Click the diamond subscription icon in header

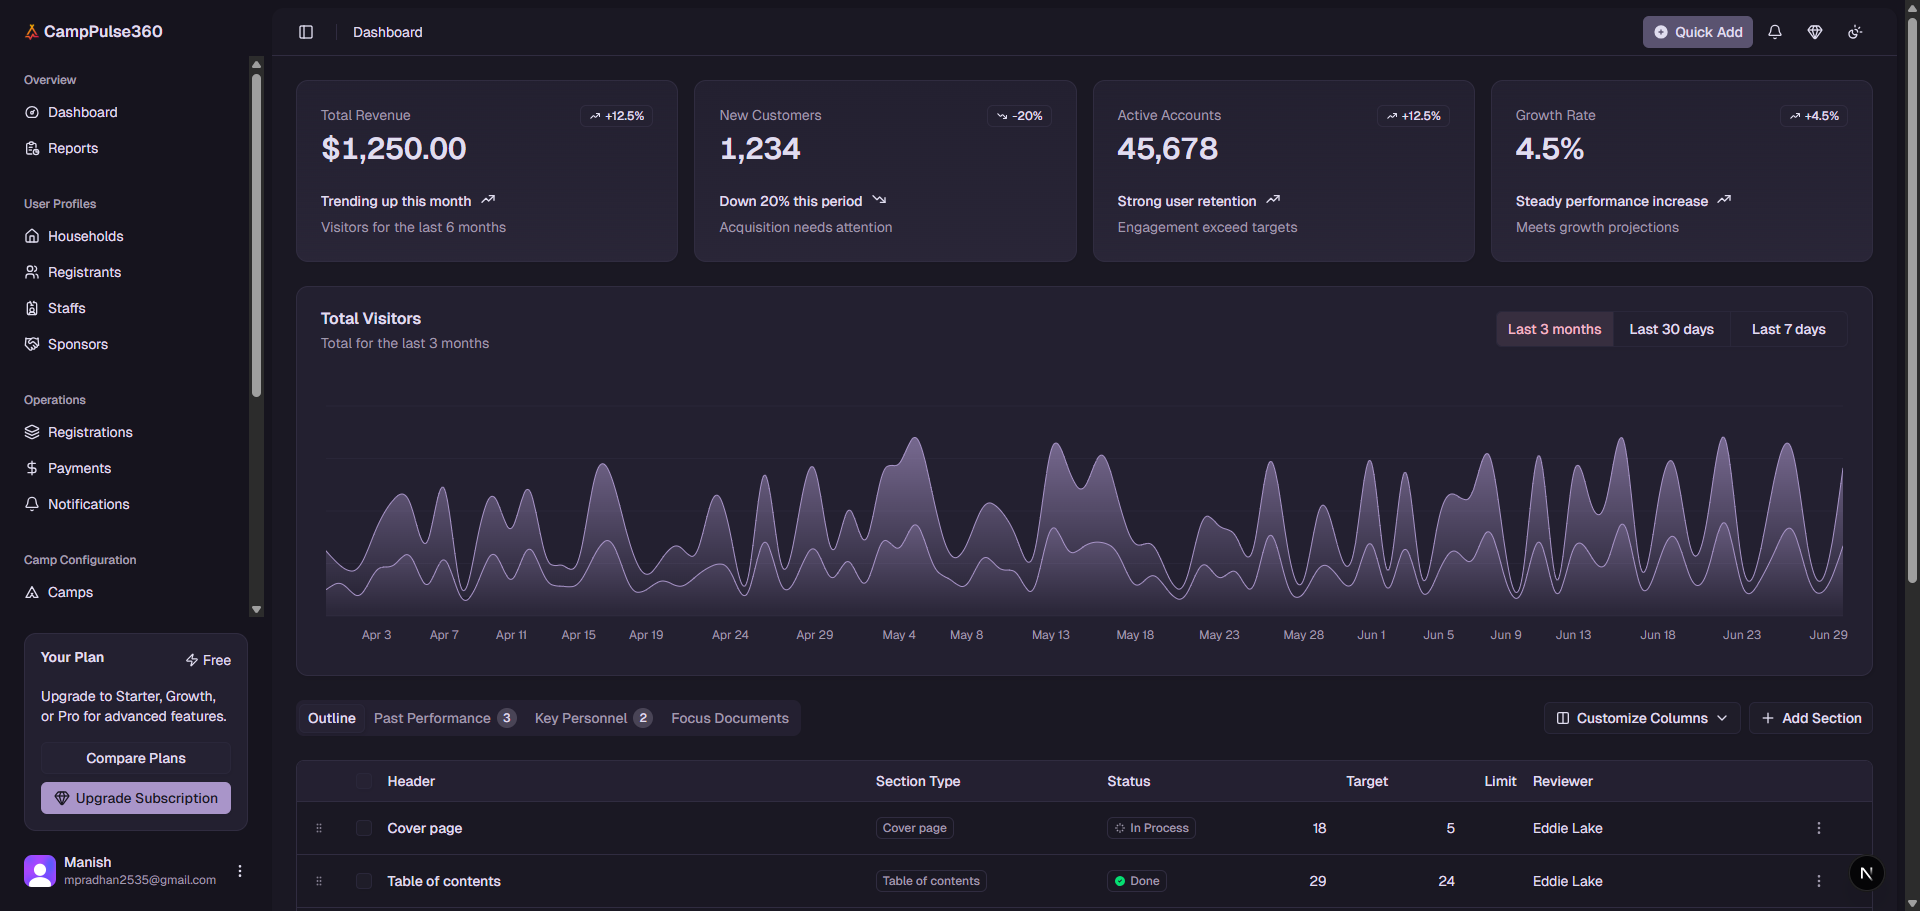pos(1815,32)
